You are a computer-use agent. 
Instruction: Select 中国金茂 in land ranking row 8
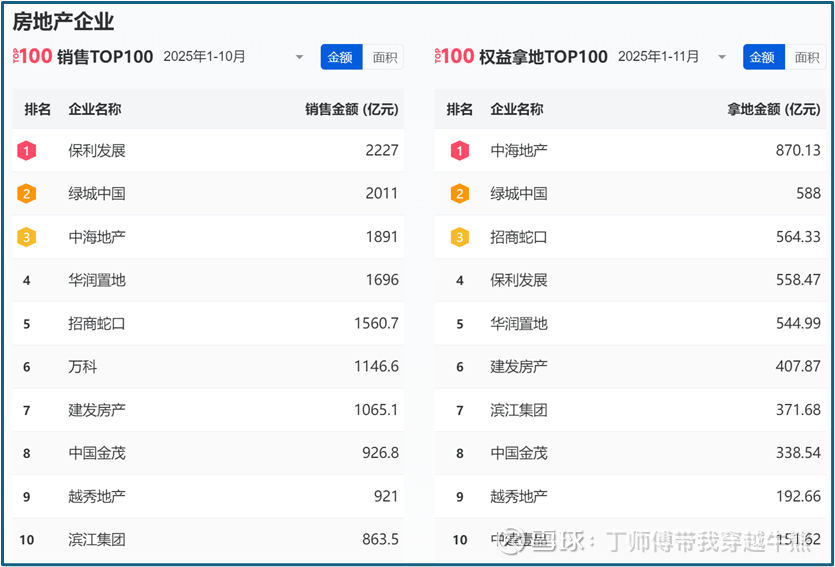click(519, 453)
